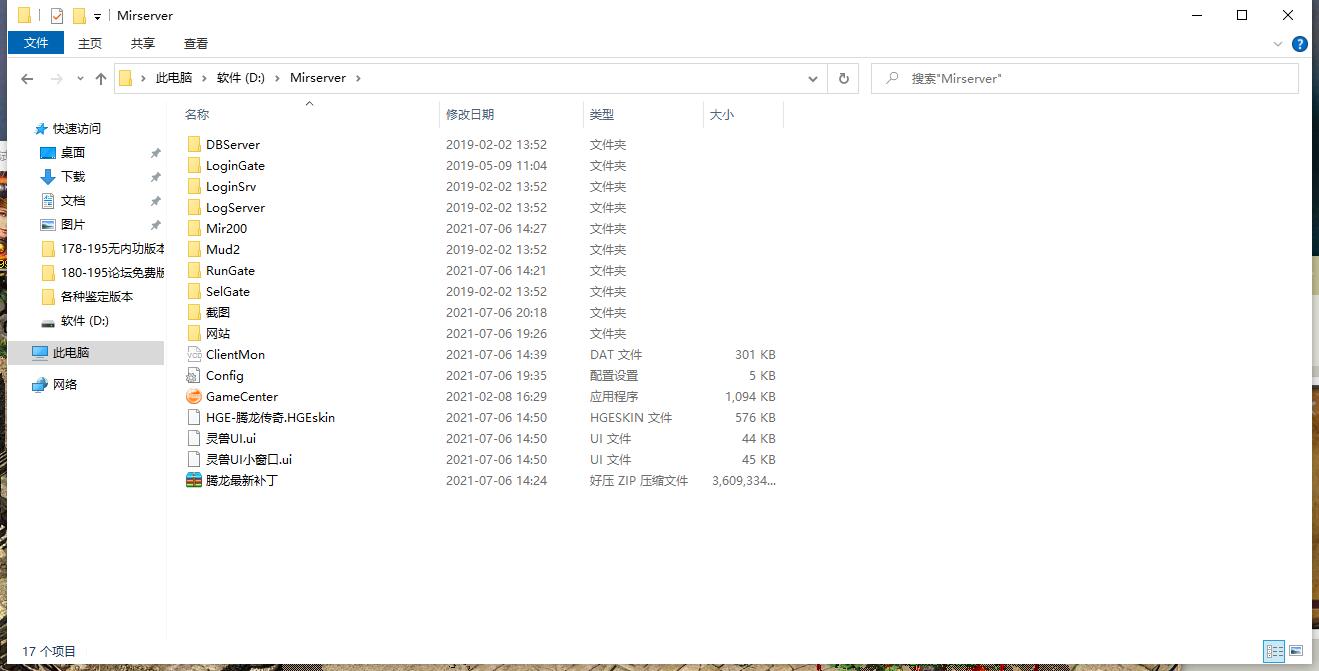Viewport: 1319px width, 671px height.
Task: Select the ClientMon DAT file icon
Action: coord(194,355)
